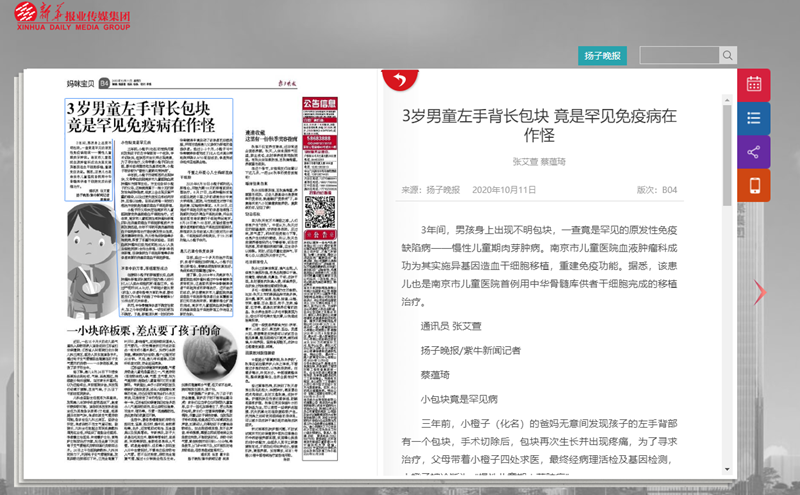800x495 pixels.
Task: Click the purple share icon
Action: (754, 152)
